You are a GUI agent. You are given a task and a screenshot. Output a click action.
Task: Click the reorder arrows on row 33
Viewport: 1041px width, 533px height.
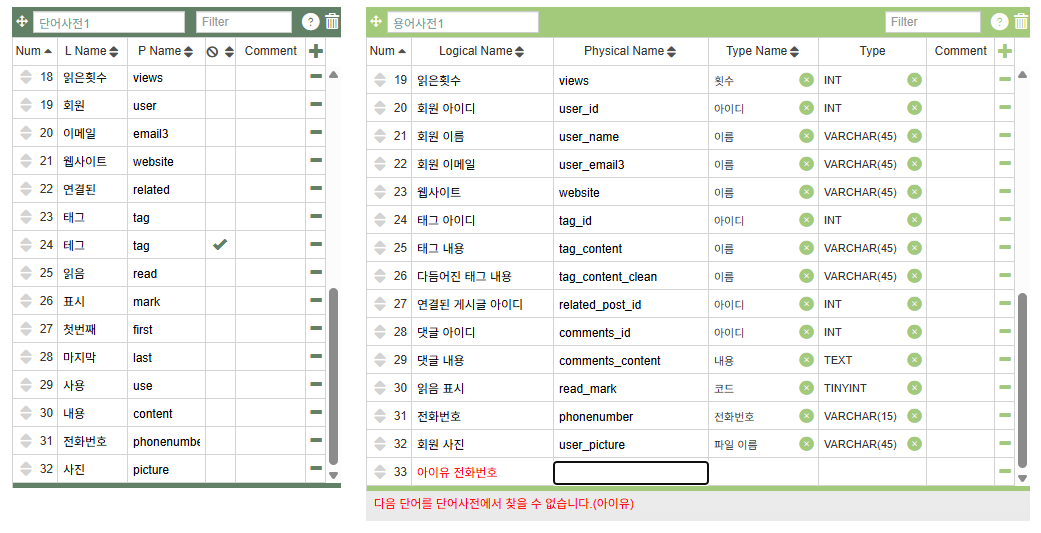pyautogui.click(x=379, y=472)
